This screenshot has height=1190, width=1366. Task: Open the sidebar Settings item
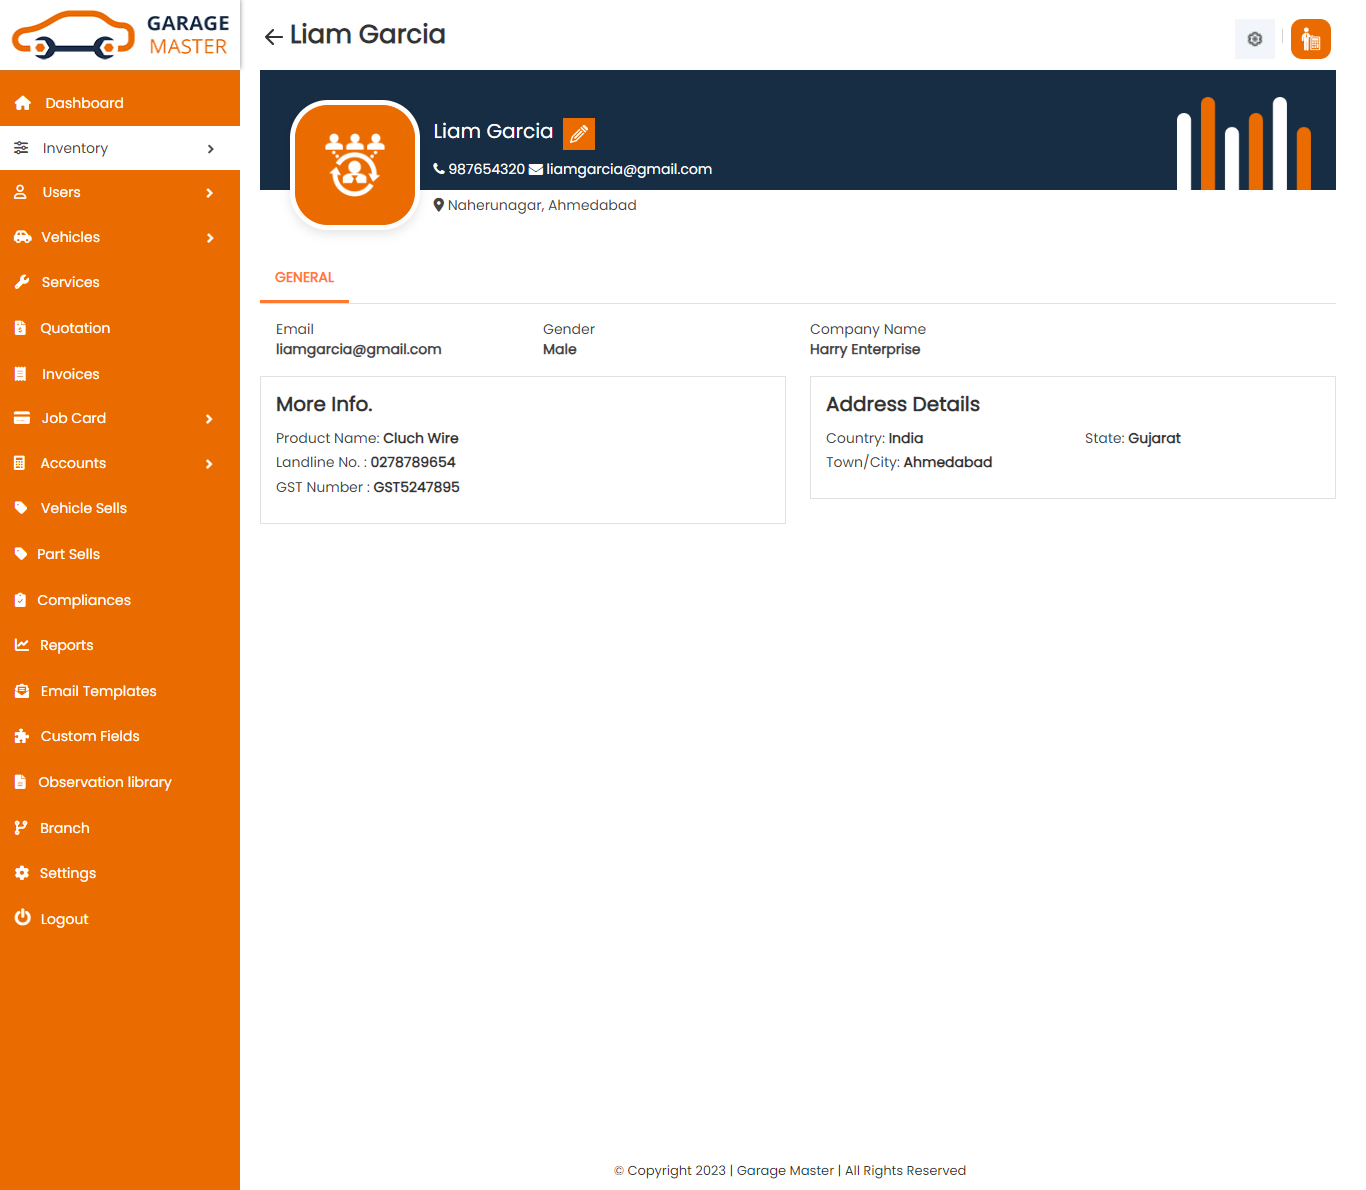[67, 873]
